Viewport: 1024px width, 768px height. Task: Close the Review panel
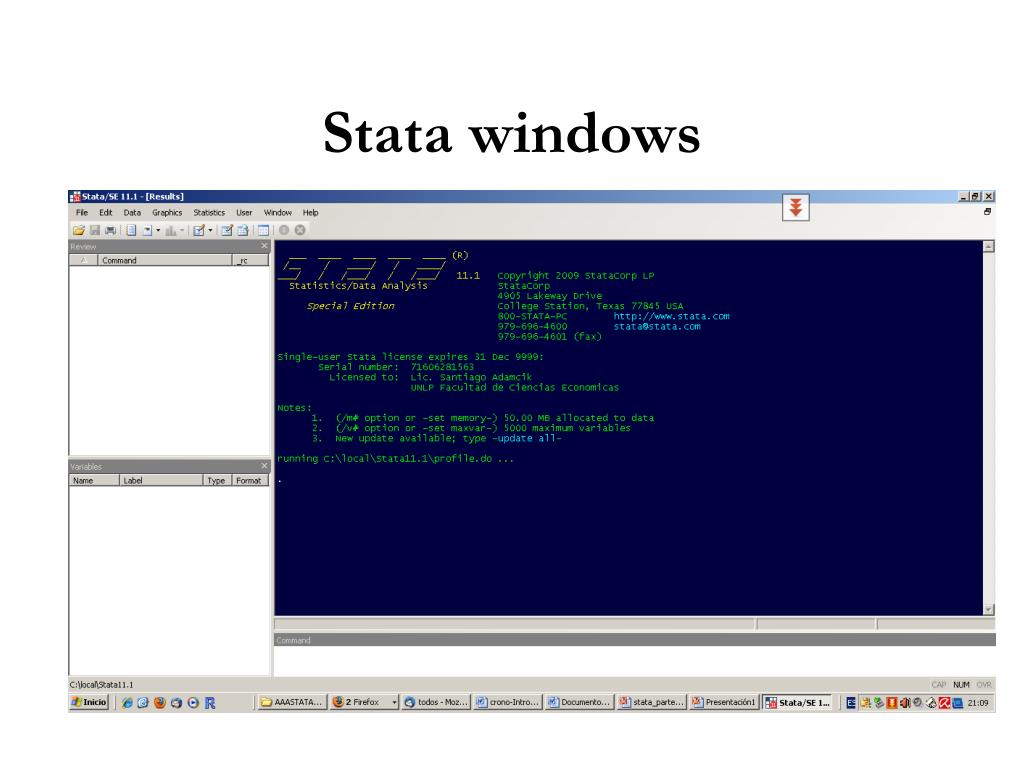click(x=264, y=246)
